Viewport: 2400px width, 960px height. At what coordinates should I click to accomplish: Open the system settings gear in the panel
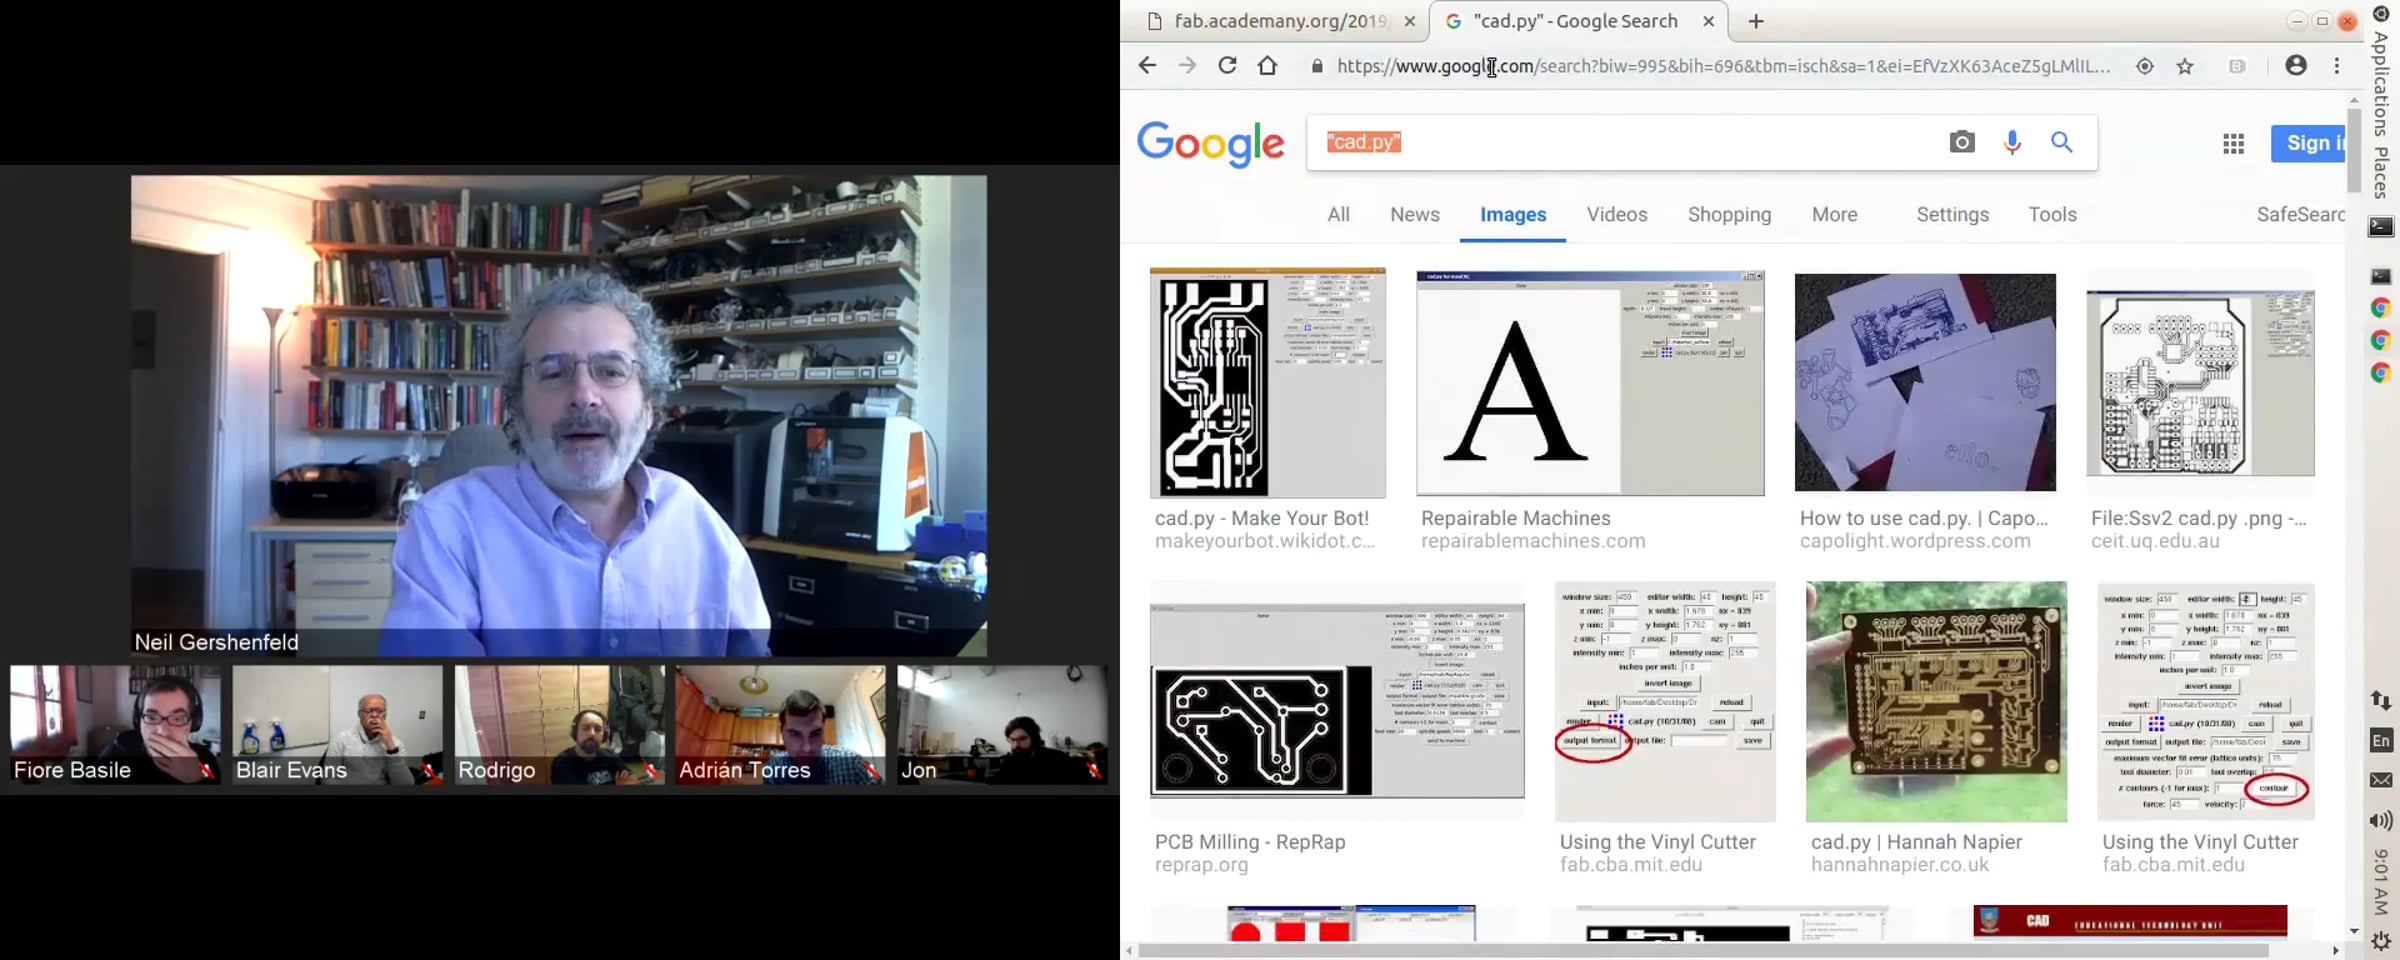(2381, 941)
